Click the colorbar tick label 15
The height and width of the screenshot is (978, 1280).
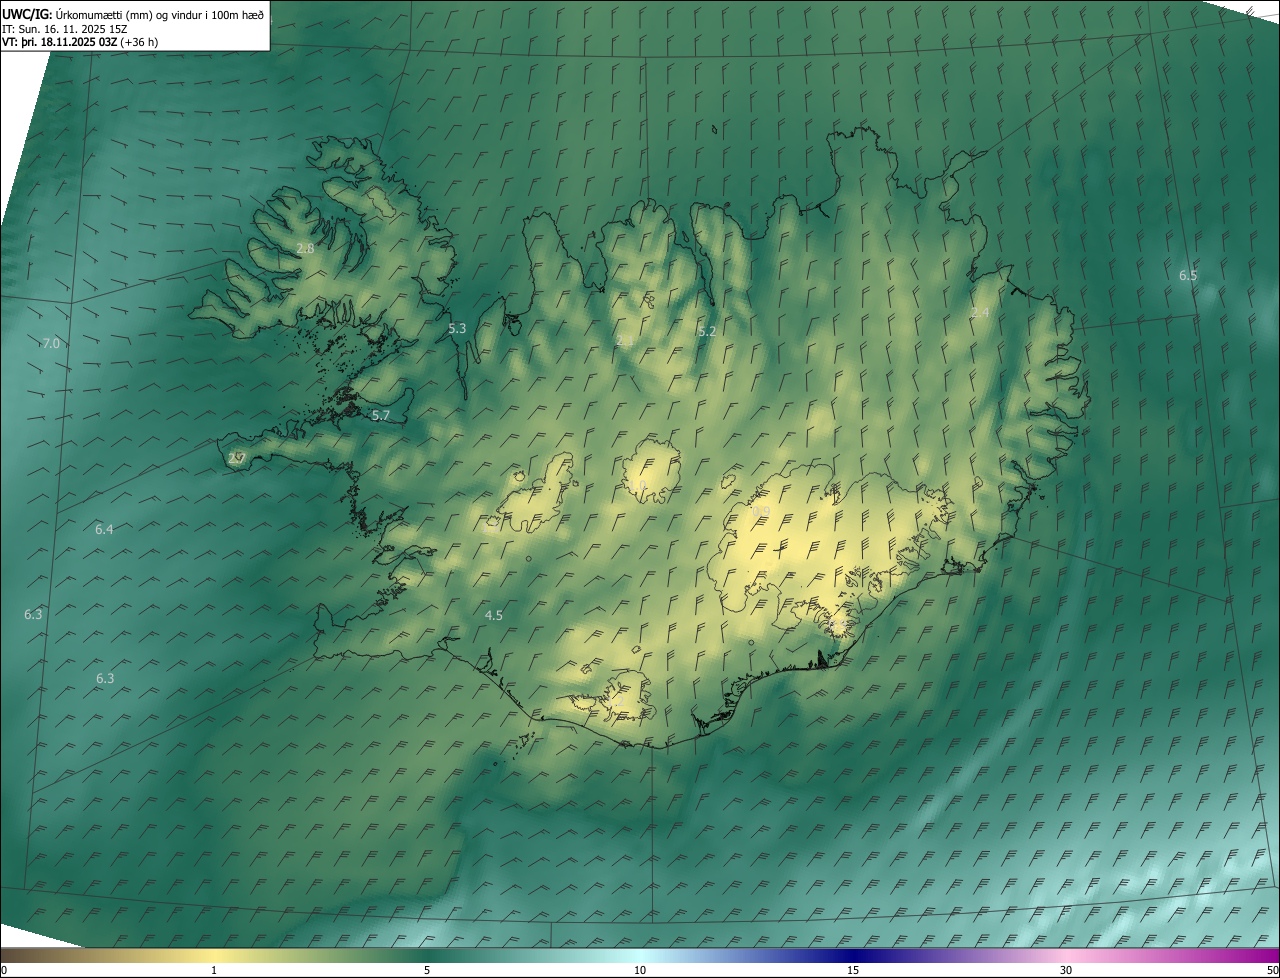click(853, 970)
